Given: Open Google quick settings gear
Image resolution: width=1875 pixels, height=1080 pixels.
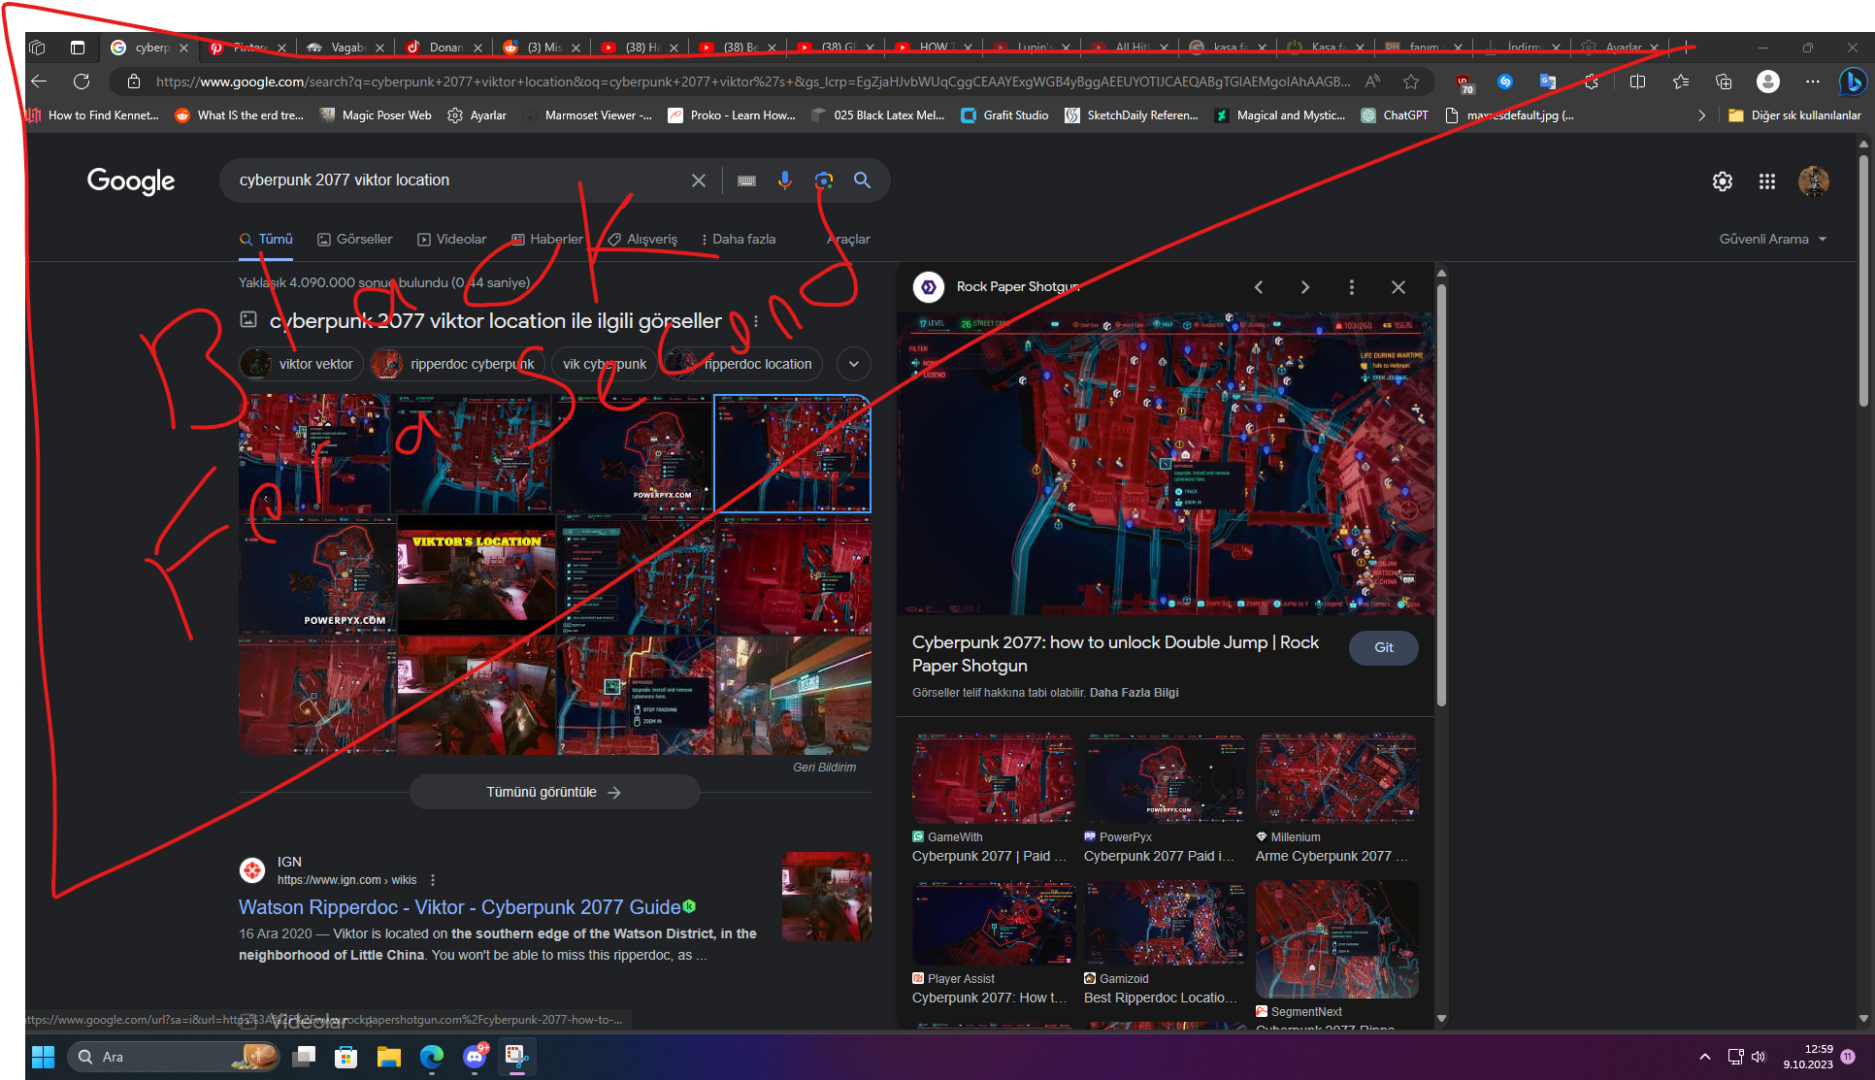Looking at the screenshot, I should coord(1722,181).
